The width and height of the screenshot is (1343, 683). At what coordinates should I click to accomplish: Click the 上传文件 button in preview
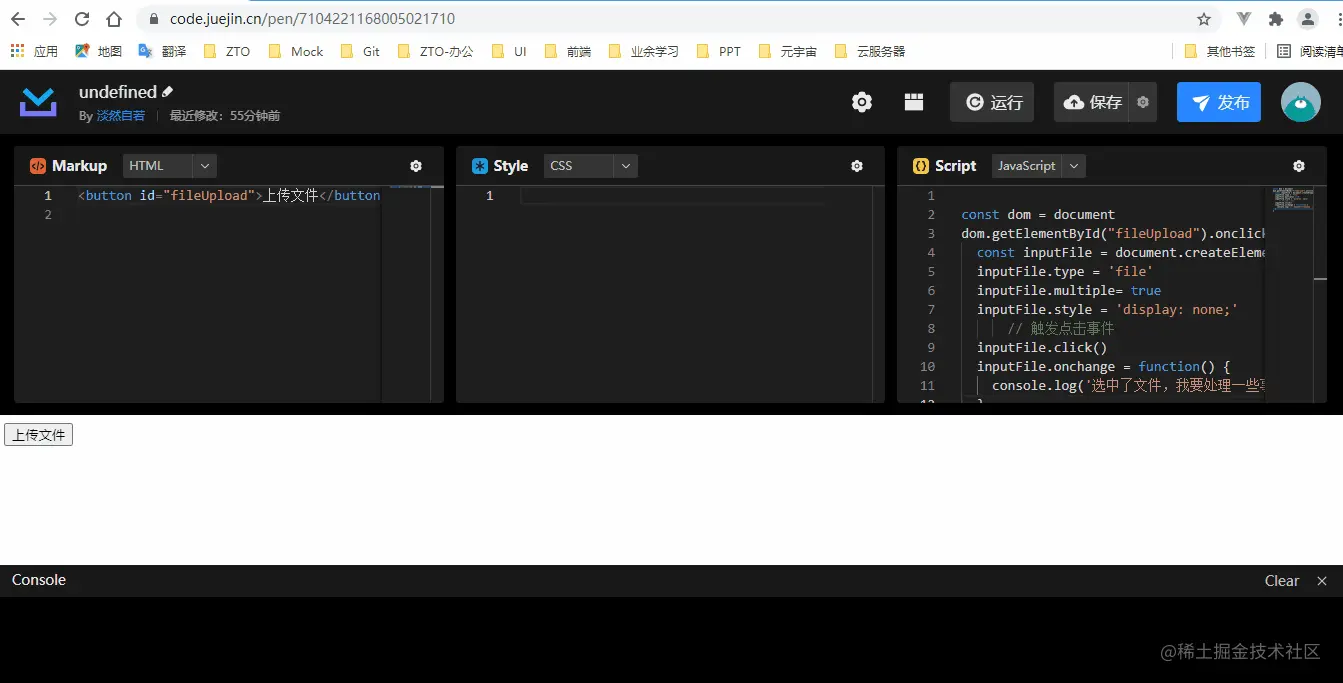38,434
